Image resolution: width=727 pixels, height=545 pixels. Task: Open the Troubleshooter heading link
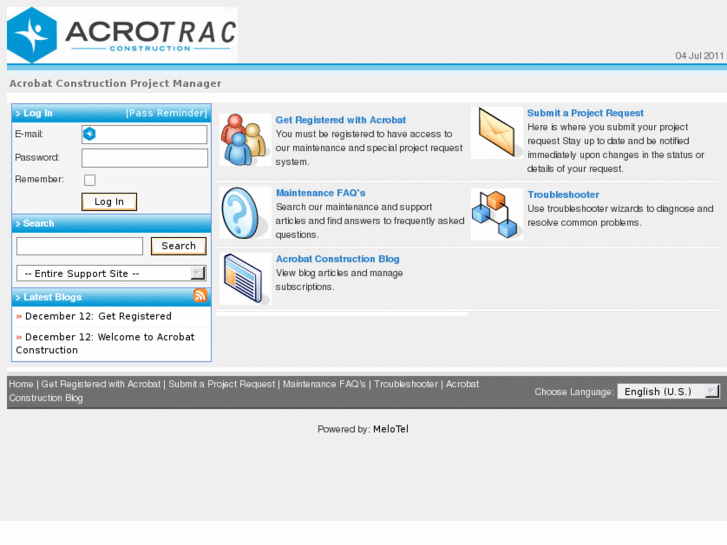tap(563, 194)
